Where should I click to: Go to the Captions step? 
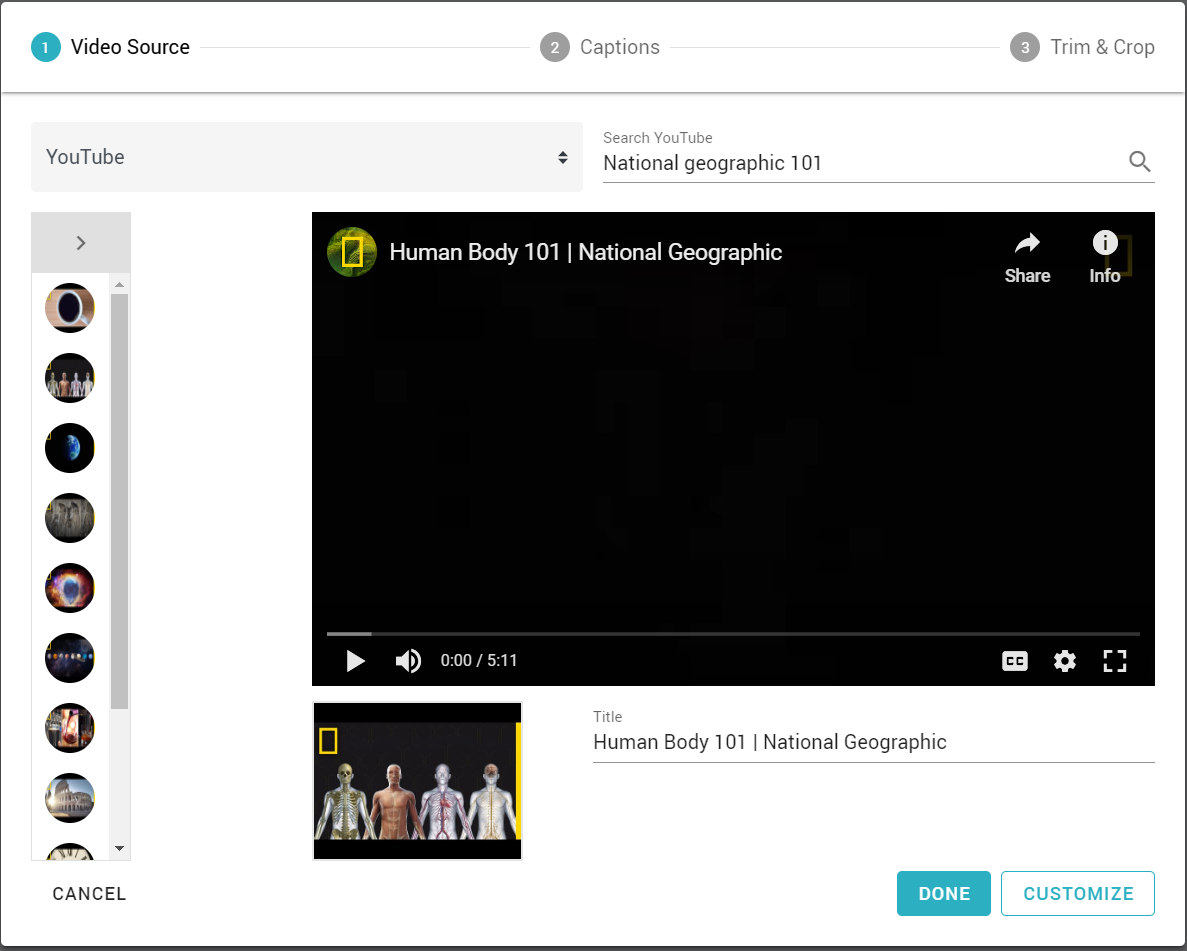pyautogui.click(x=600, y=47)
